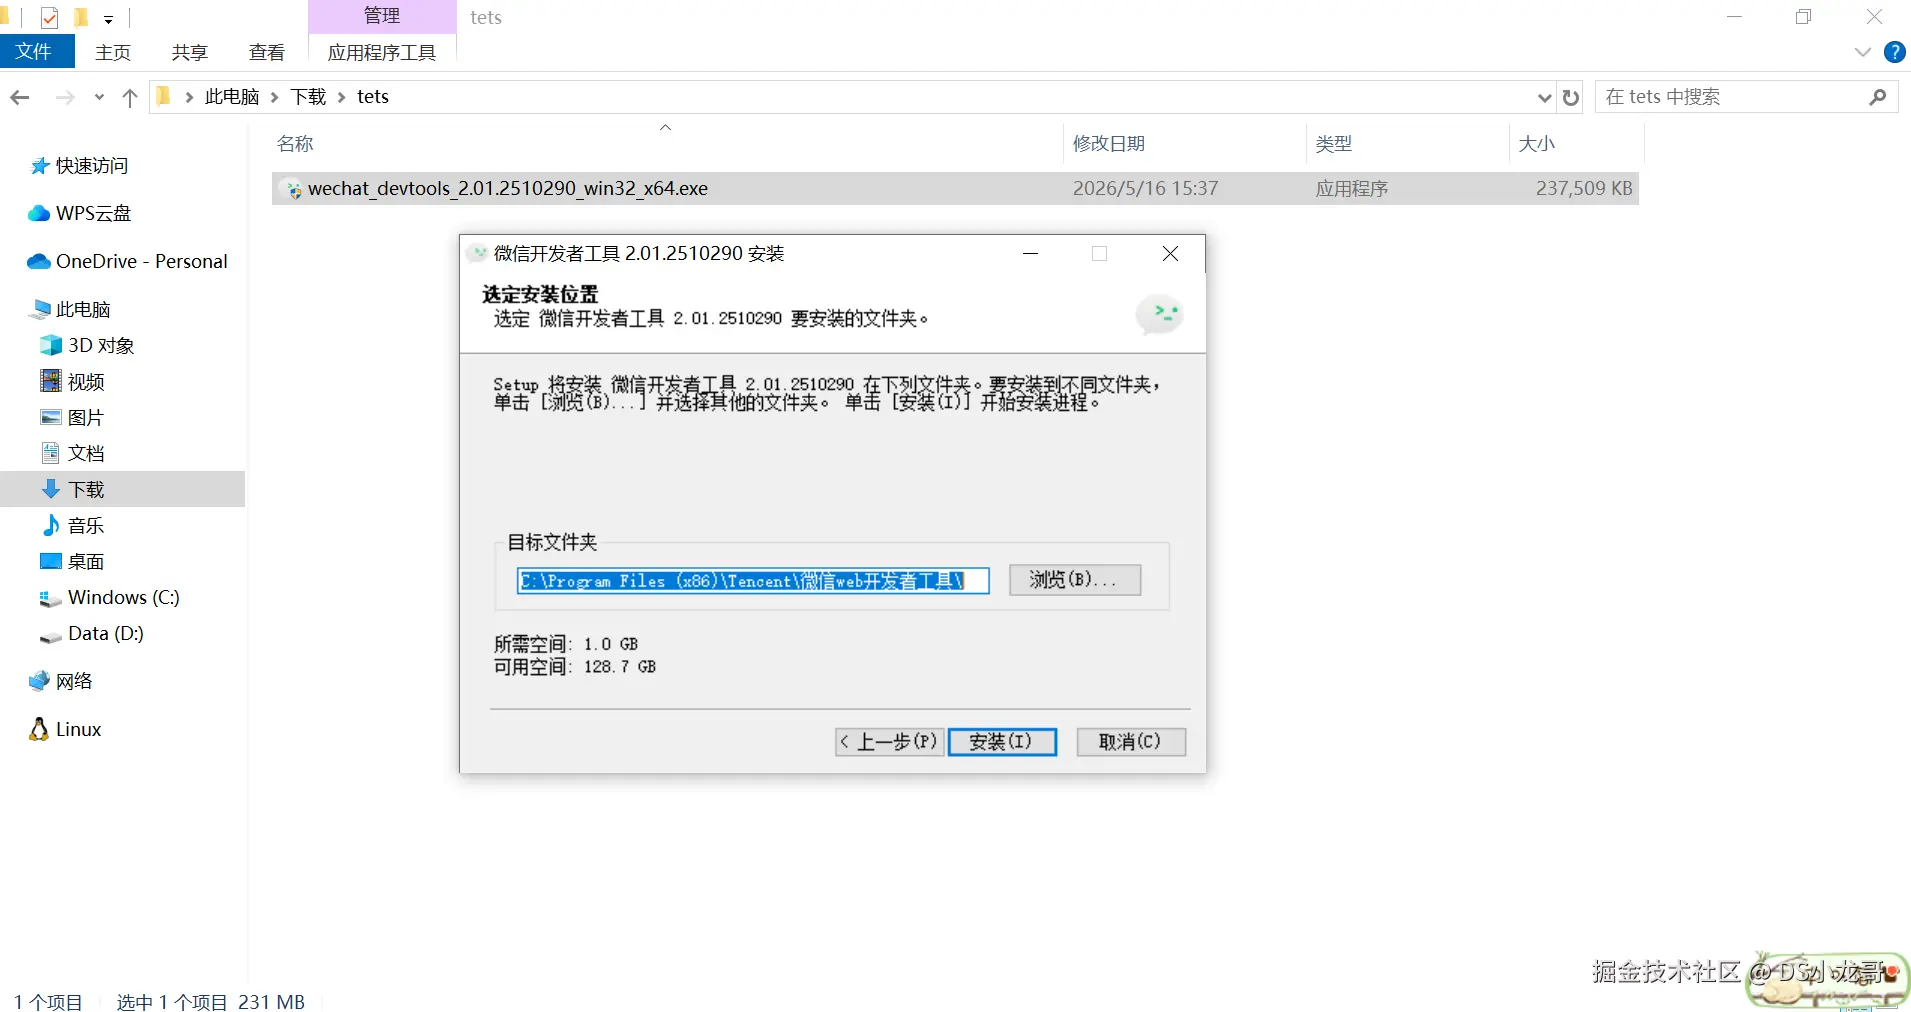The height and width of the screenshot is (1012, 1911).
Task: Open the 视频 folder in sidebar
Action: pos(72,382)
